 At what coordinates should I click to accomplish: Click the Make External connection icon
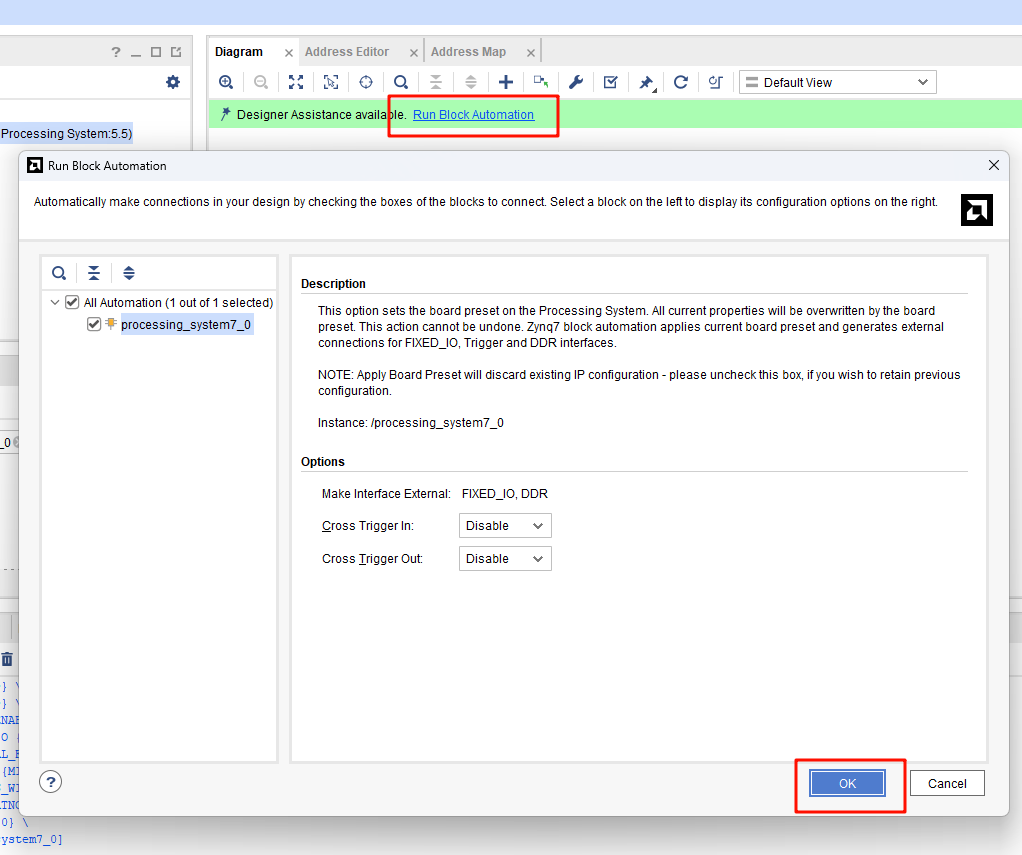[540, 82]
